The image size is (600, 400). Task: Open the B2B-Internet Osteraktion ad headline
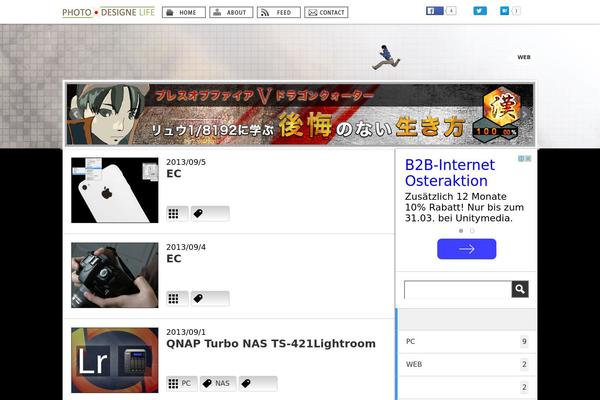tap(450, 173)
